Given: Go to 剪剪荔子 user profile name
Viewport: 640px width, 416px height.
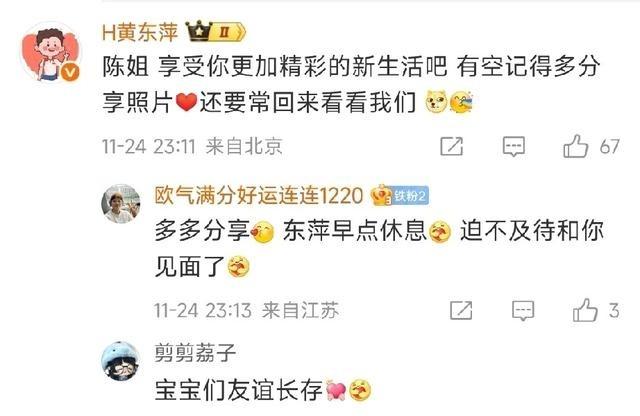Looking at the screenshot, I should [x=195, y=352].
